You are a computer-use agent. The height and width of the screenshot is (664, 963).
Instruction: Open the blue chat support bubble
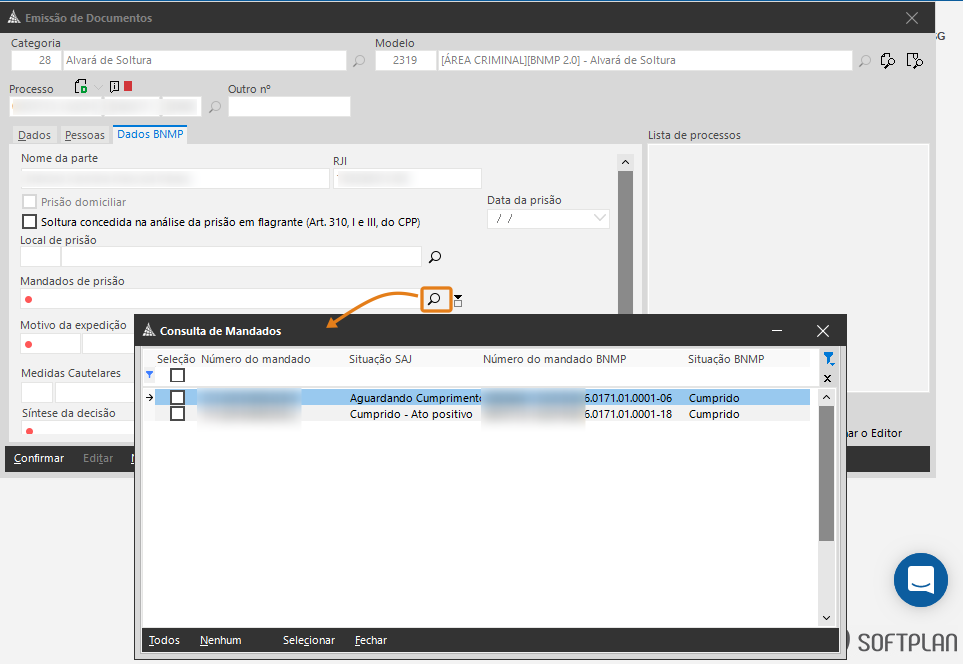(920, 579)
